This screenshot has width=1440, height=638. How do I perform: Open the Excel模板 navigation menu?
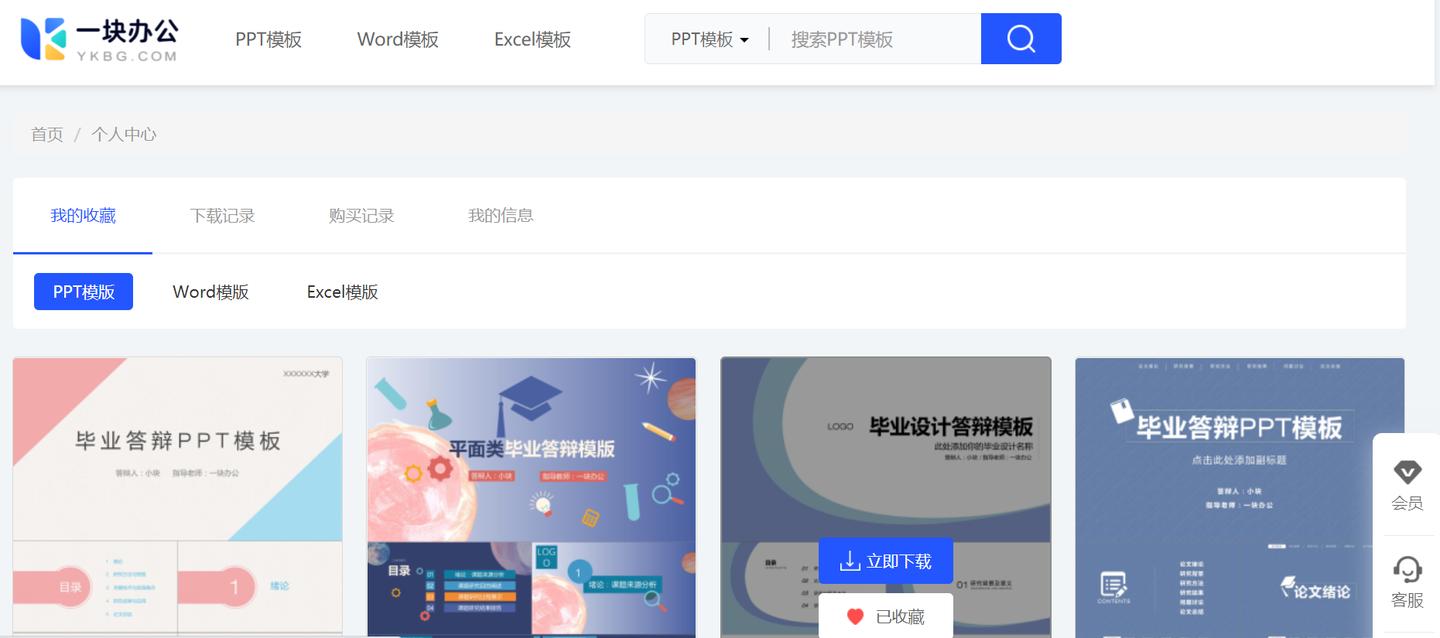(x=531, y=39)
